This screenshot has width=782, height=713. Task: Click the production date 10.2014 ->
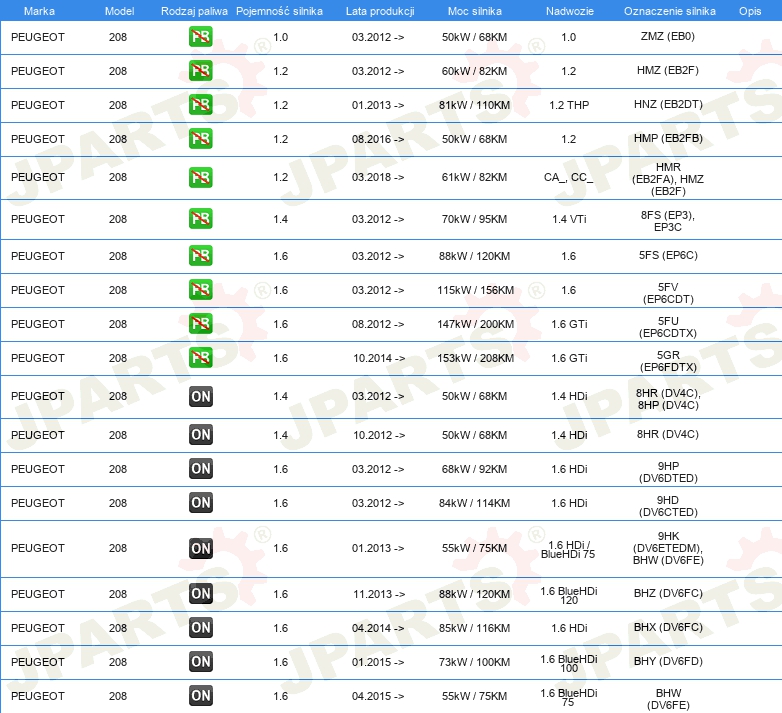[x=379, y=358]
